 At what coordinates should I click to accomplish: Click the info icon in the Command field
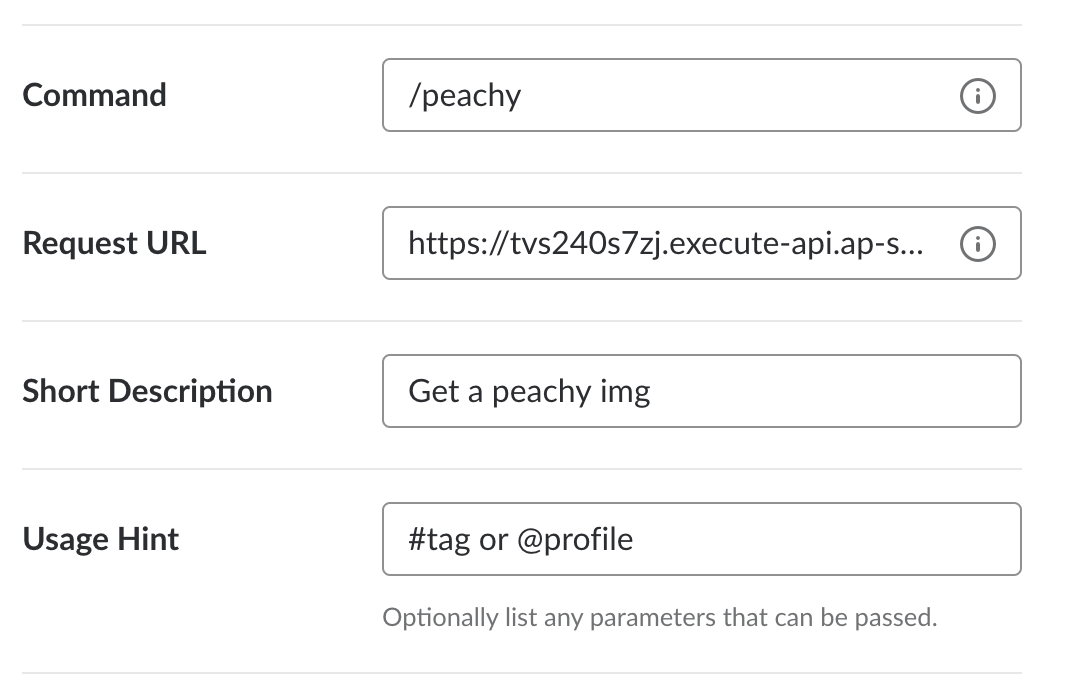[978, 96]
